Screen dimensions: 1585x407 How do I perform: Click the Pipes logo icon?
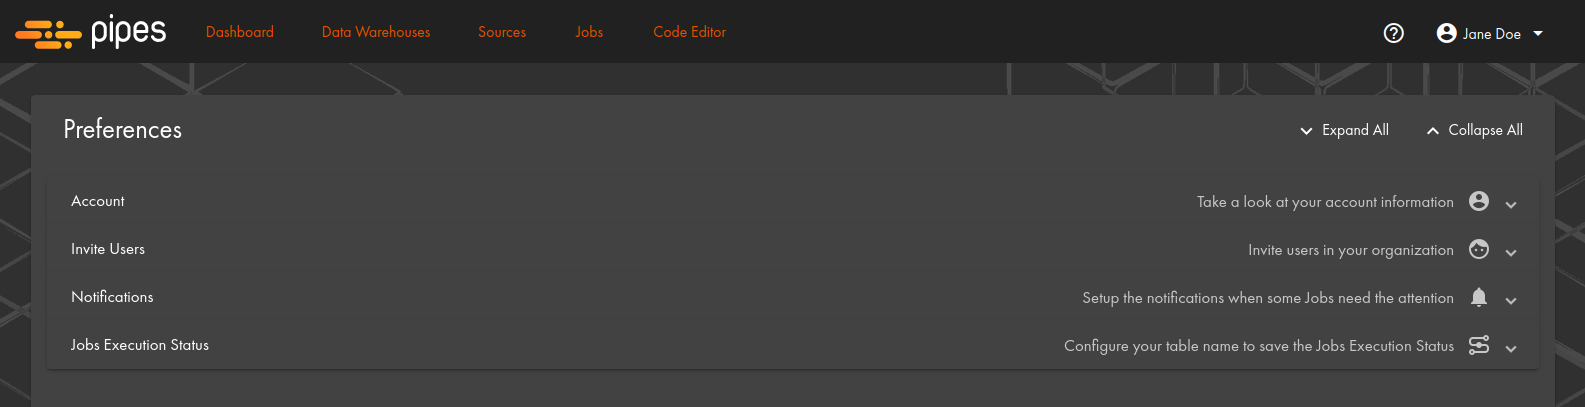[48, 33]
